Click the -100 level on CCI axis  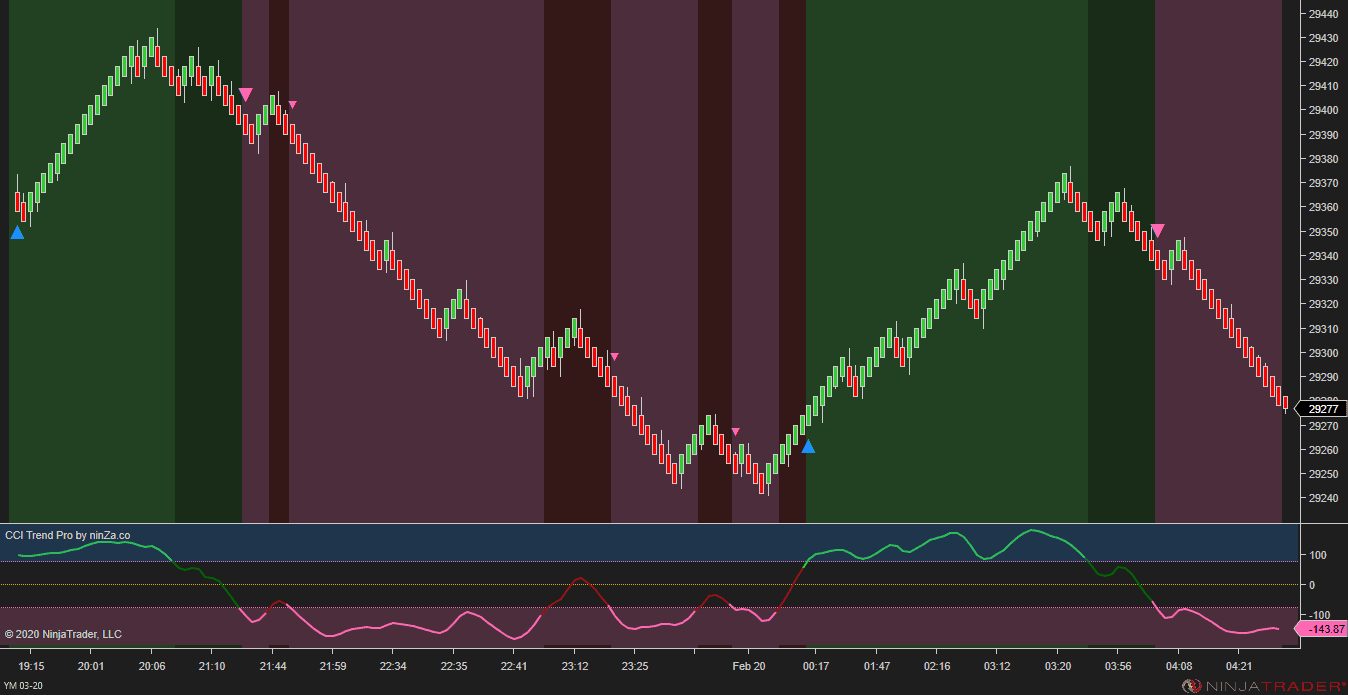click(x=1318, y=614)
